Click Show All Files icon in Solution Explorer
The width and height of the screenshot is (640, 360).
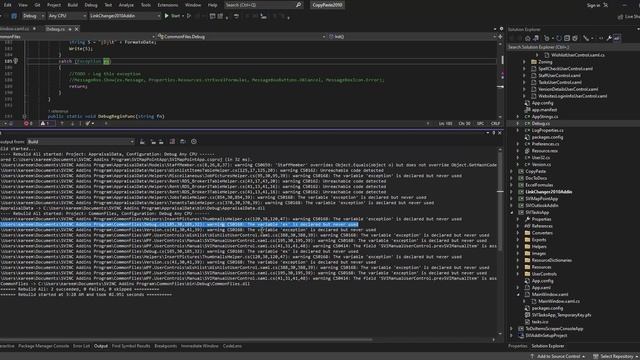575,38
